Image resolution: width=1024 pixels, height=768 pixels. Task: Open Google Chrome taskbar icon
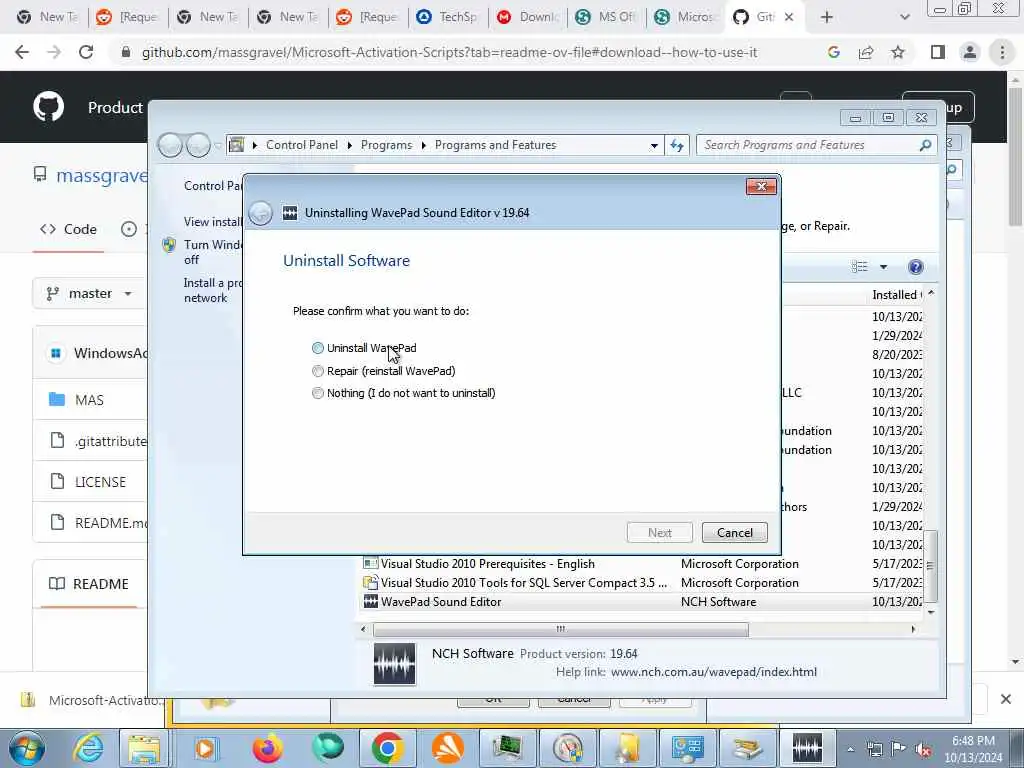pyautogui.click(x=387, y=748)
